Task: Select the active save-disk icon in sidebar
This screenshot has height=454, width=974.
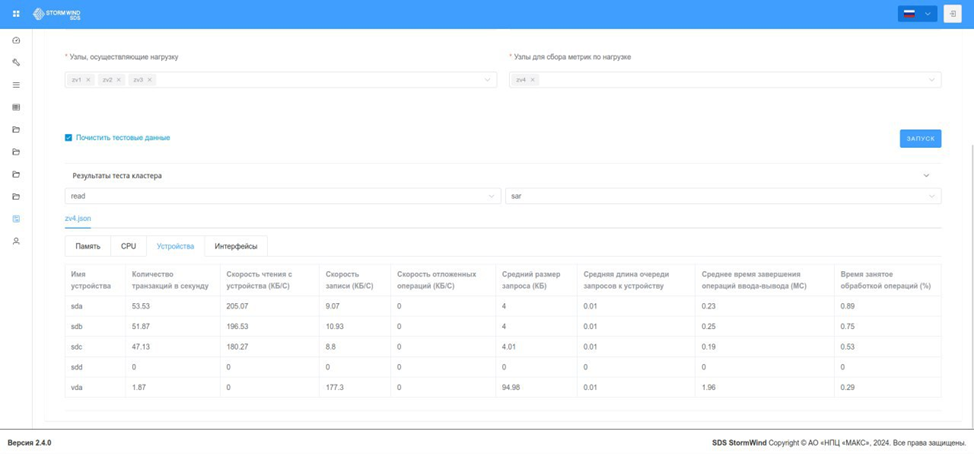Action: [x=16, y=219]
